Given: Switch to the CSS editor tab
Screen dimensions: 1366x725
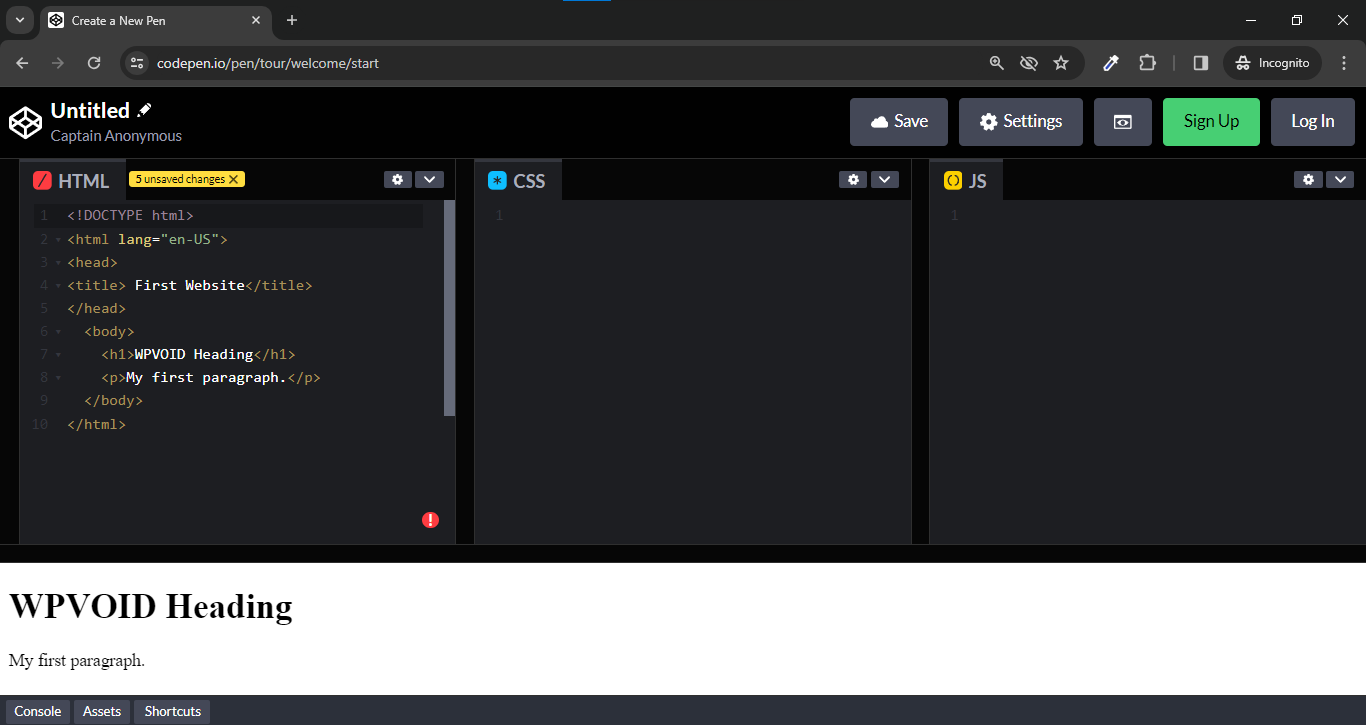Looking at the screenshot, I should coord(518,180).
